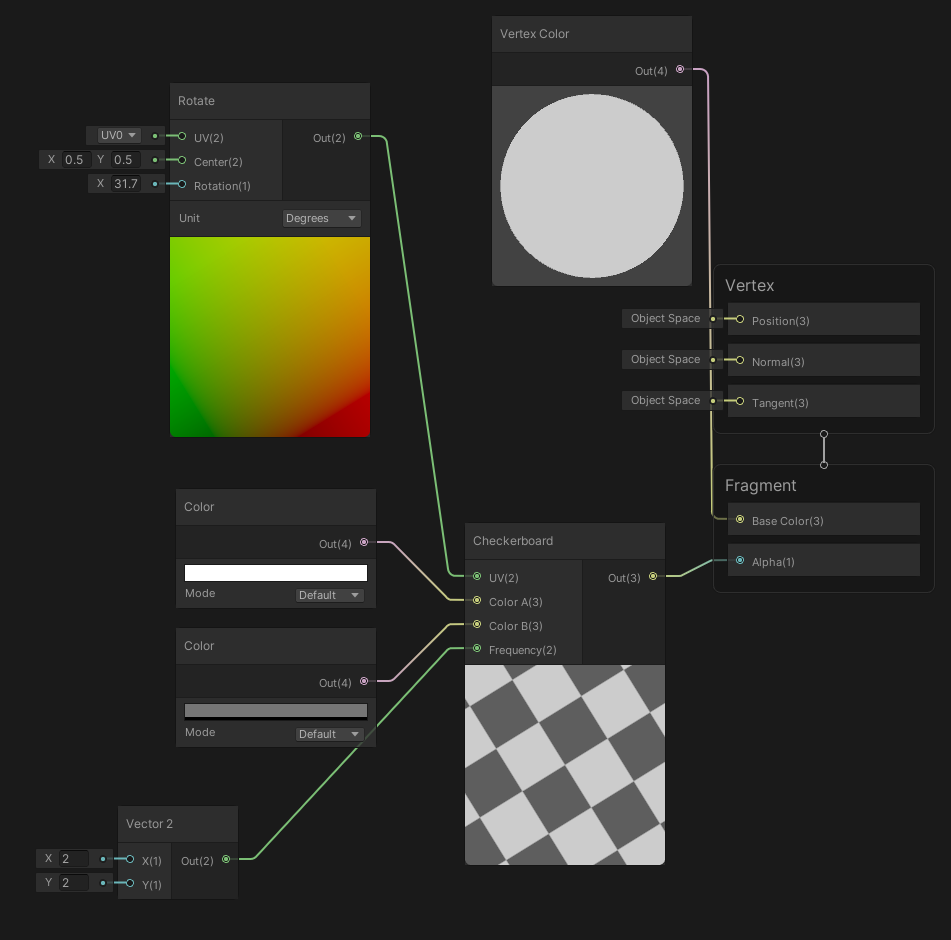Click Rotate node Out(2) output port
This screenshot has height=940, width=951.
(358, 136)
